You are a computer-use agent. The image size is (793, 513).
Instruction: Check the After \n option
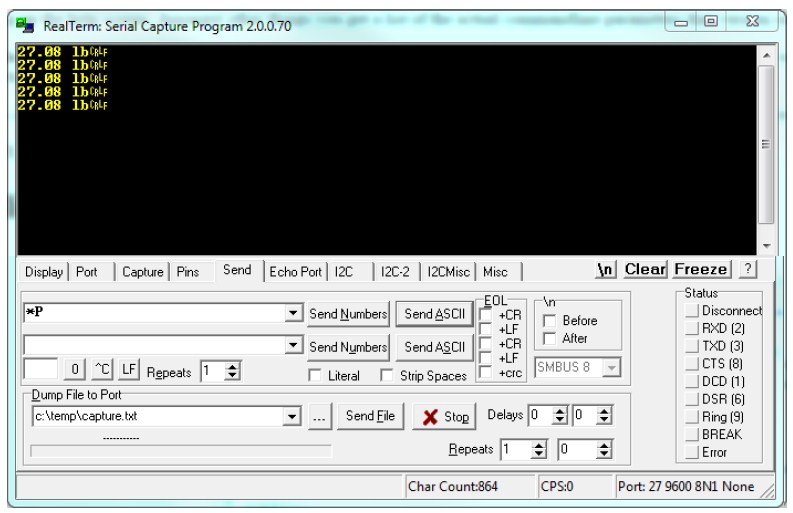pos(549,338)
